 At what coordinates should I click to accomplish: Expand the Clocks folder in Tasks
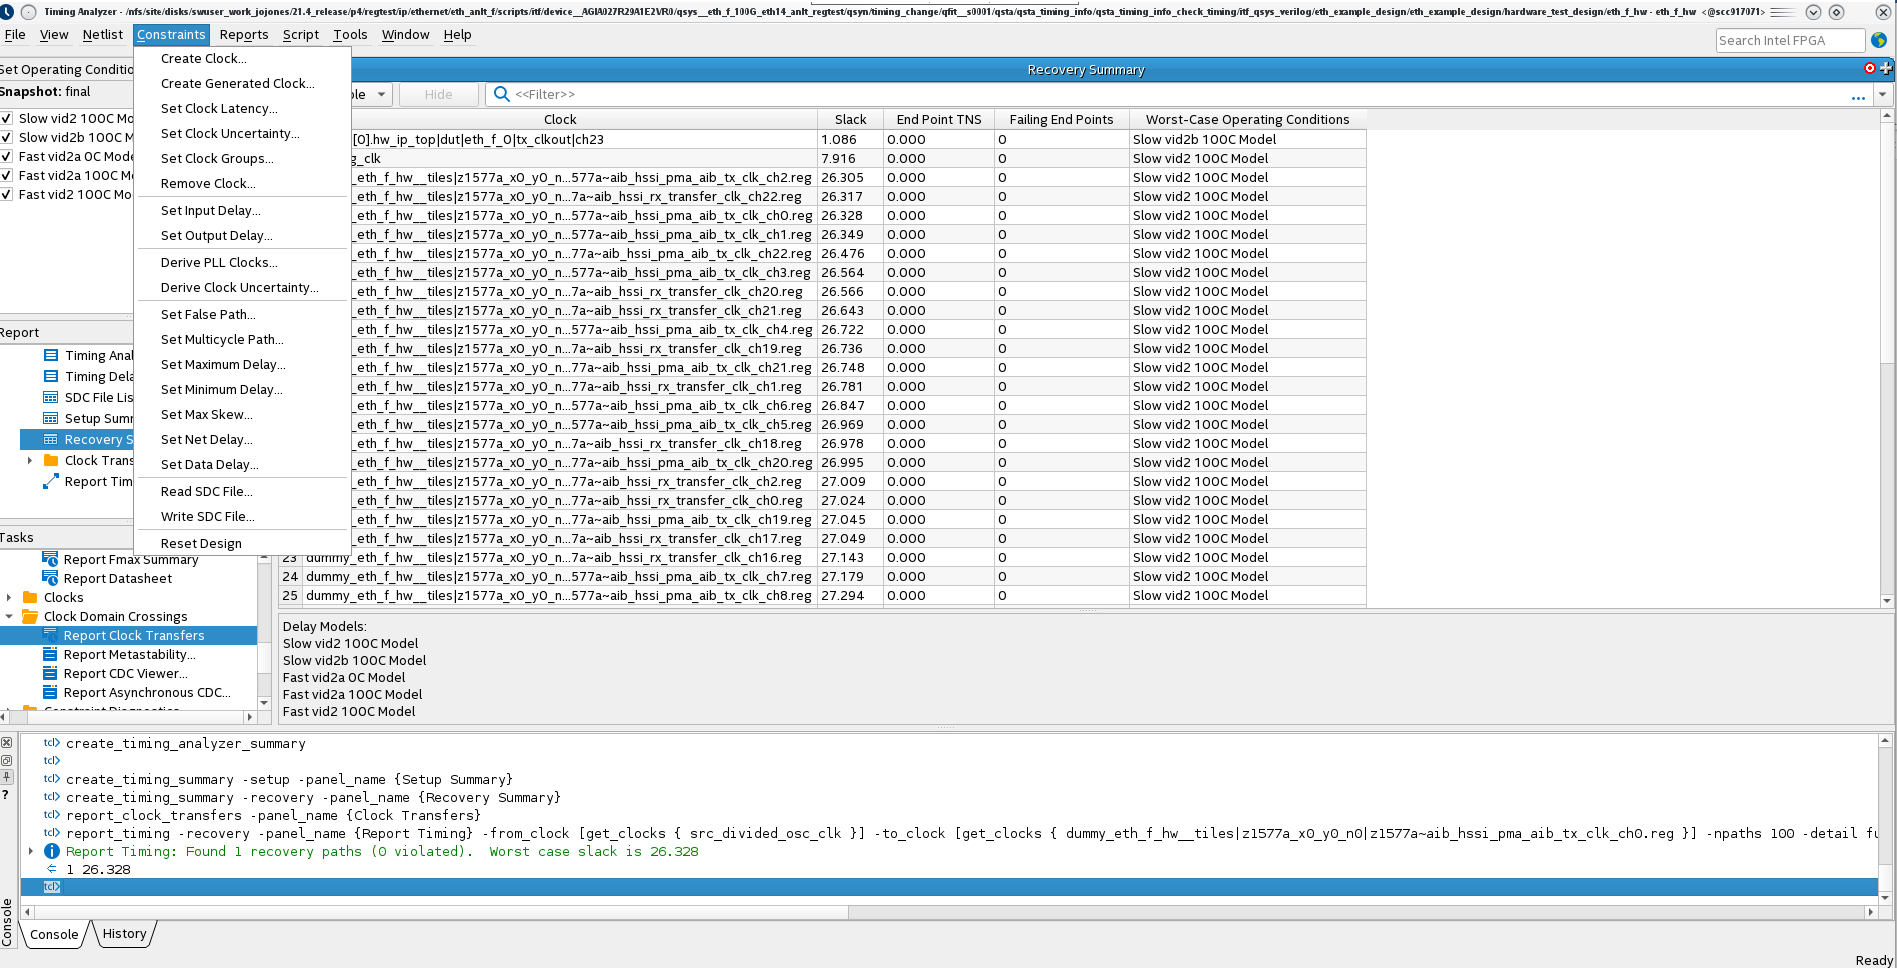tap(10, 597)
